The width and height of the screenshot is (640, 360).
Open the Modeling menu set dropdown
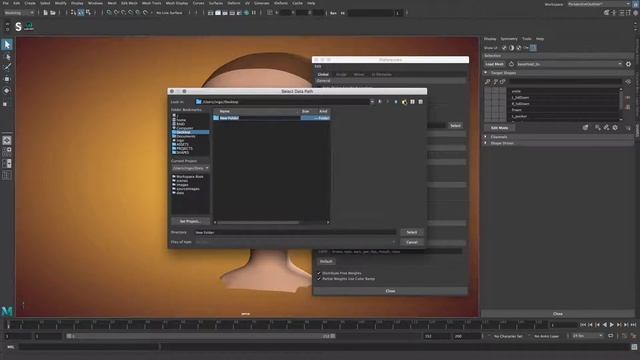coord(19,13)
